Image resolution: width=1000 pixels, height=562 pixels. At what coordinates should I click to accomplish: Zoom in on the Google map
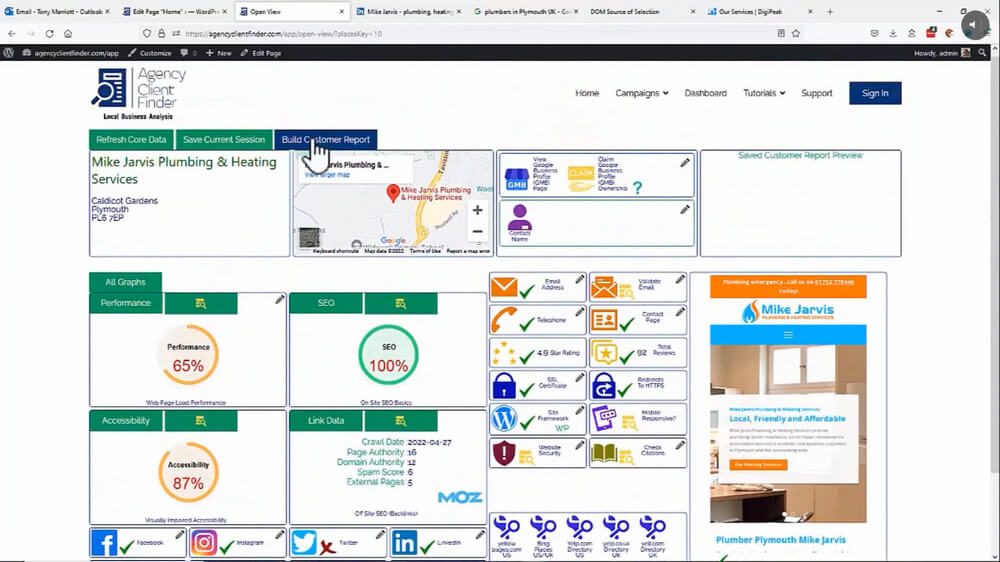477,210
